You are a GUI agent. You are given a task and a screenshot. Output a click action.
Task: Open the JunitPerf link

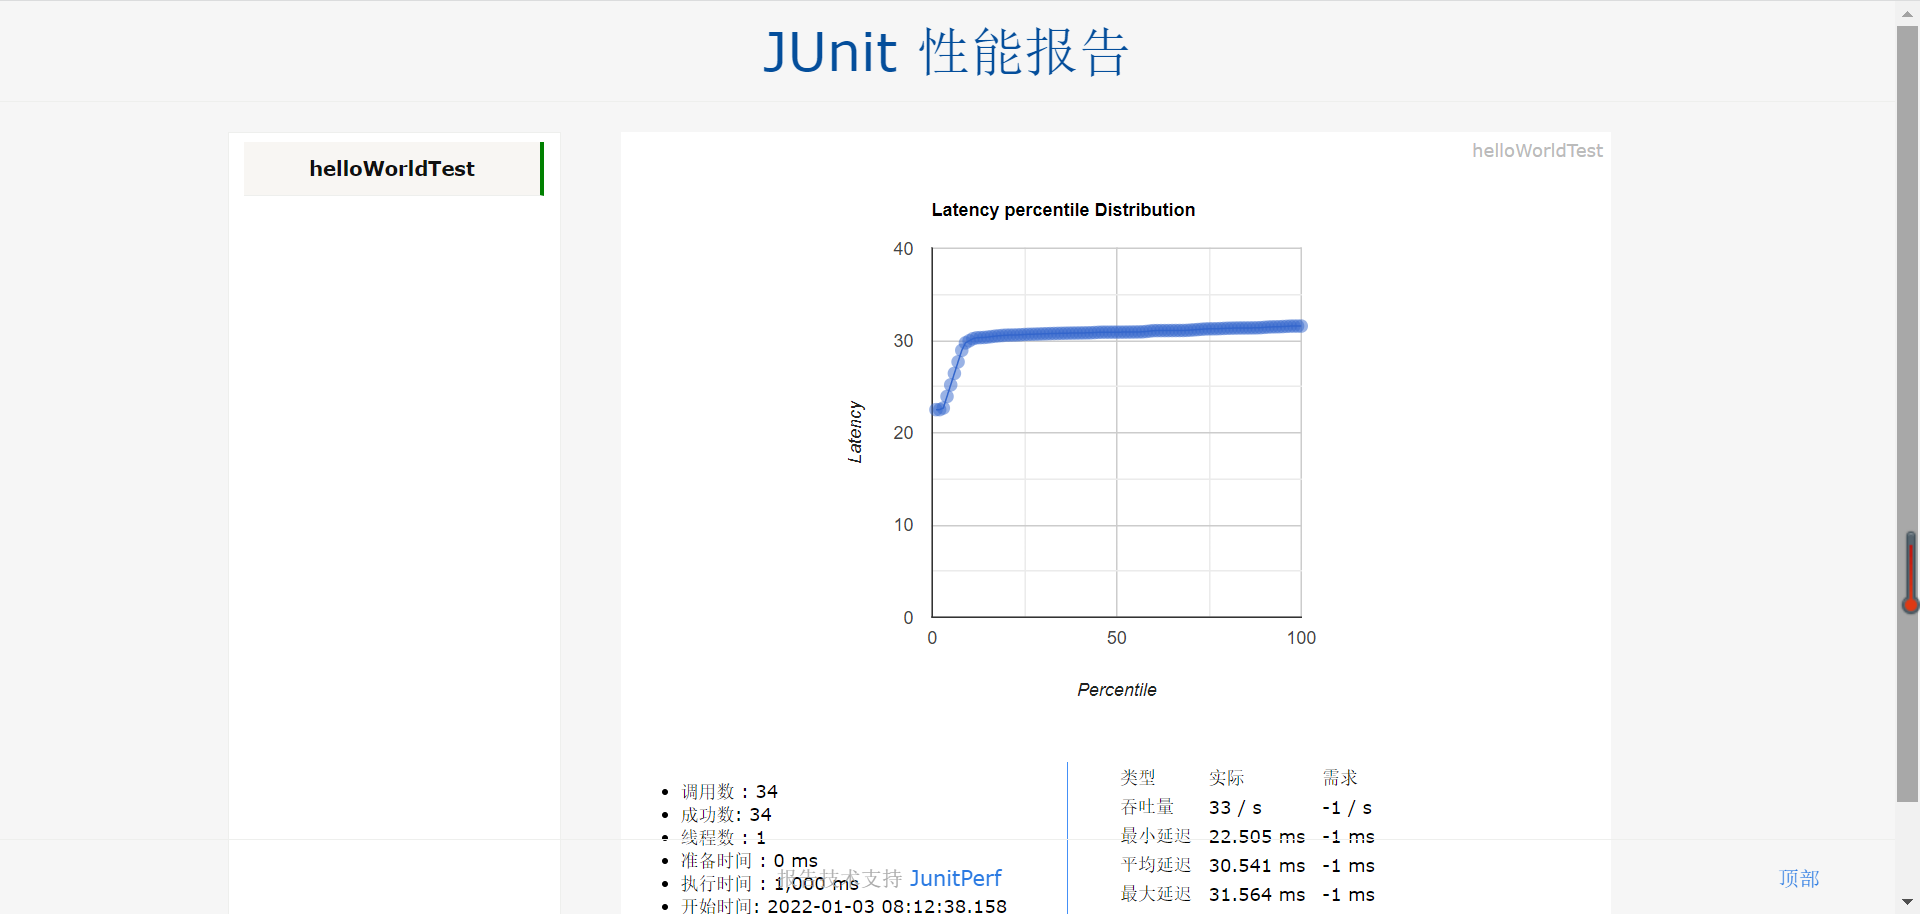[955, 878]
